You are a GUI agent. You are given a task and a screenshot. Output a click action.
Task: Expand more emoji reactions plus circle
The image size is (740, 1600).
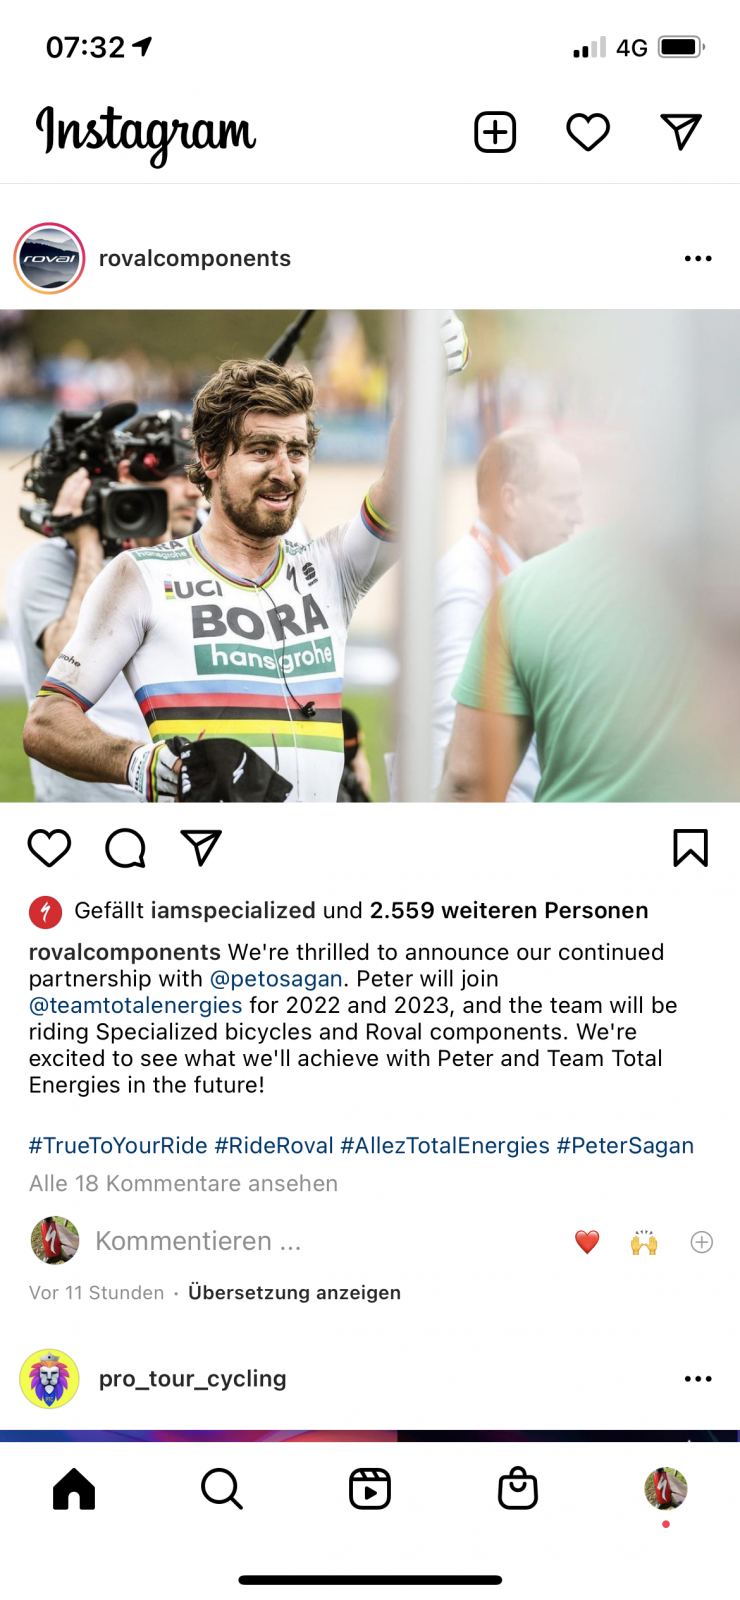click(702, 1242)
